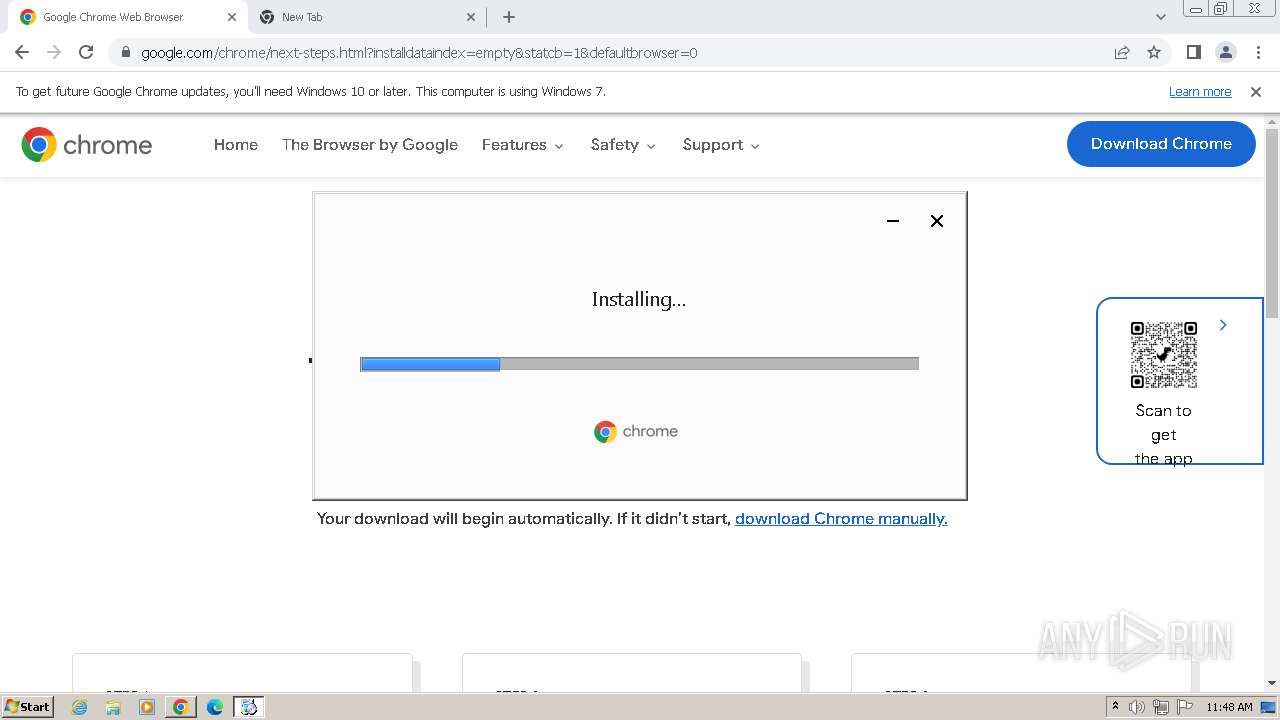Click the Chrome logo on the page header
Viewport: 1280px width, 720px height.
(x=87, y=145)
